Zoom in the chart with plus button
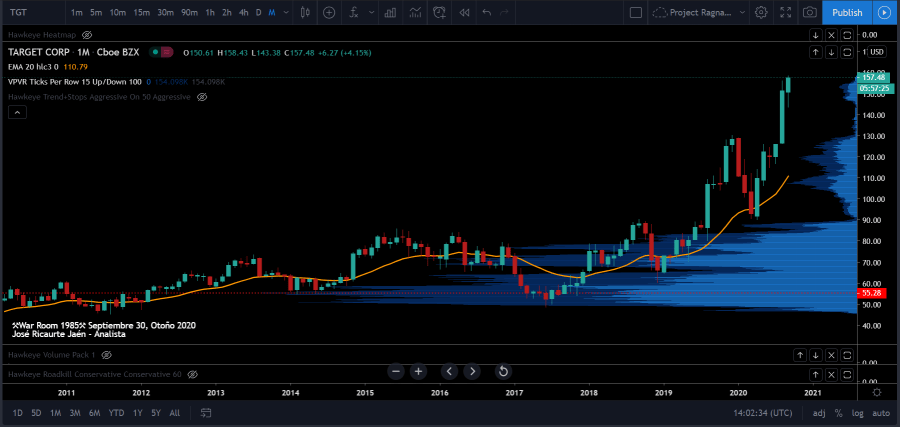900x427 pixels. (418, 371)
